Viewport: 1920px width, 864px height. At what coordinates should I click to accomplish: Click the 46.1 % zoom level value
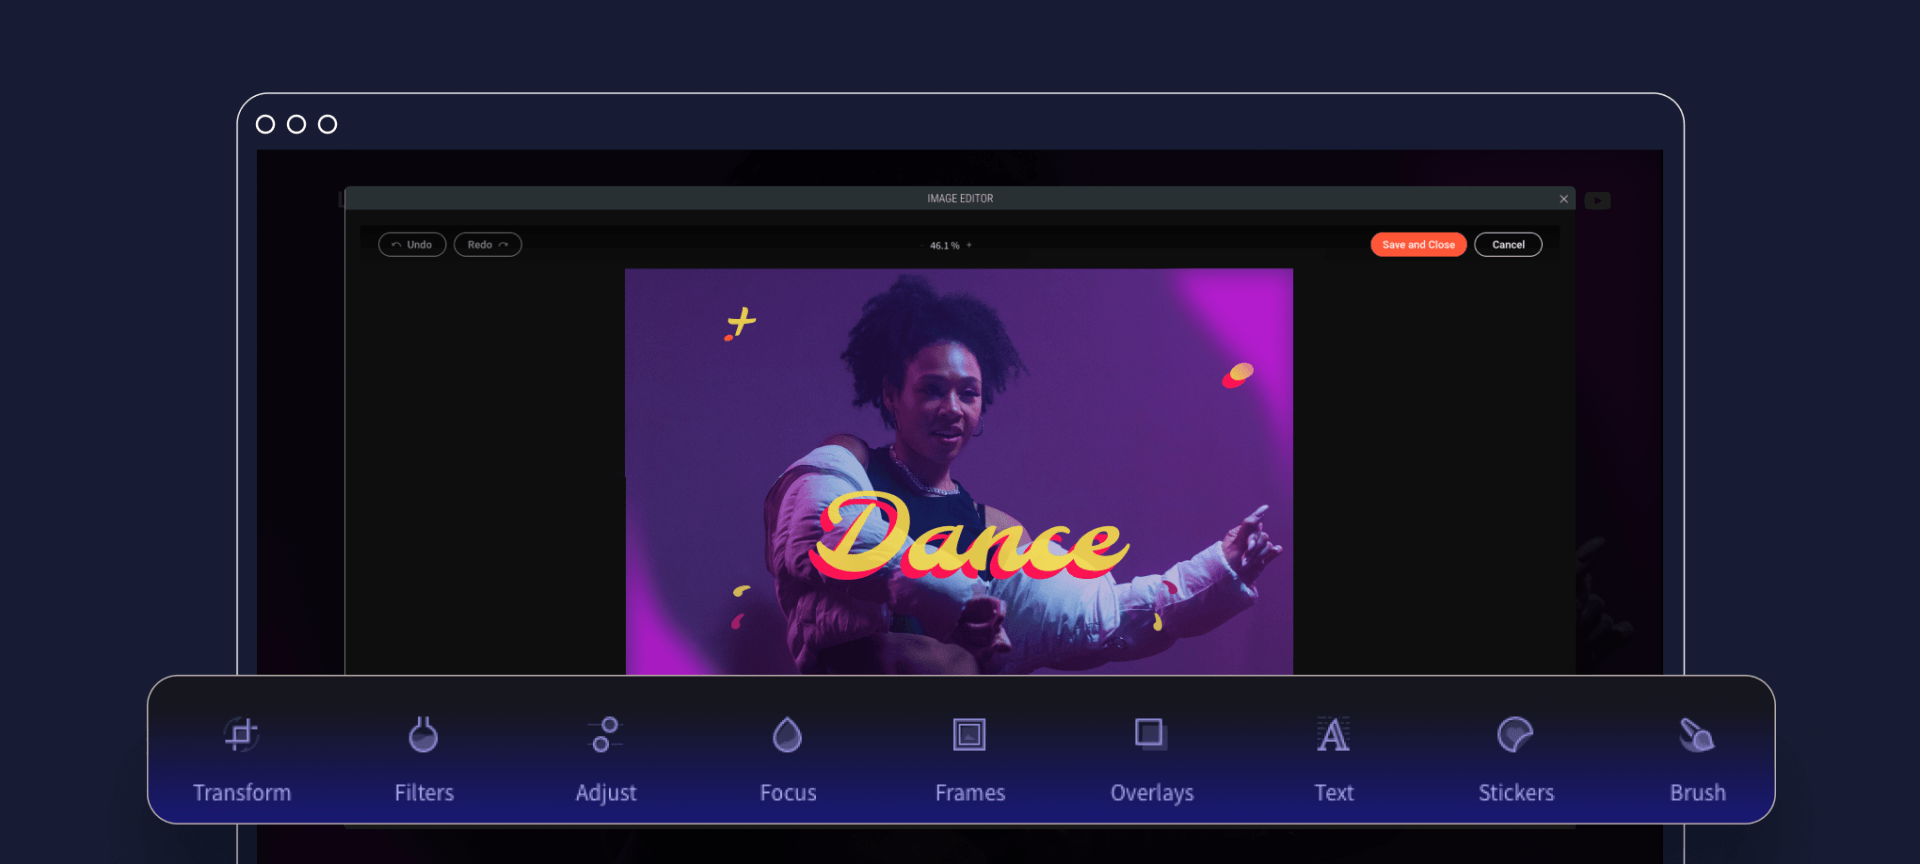[x=944, y=245]
